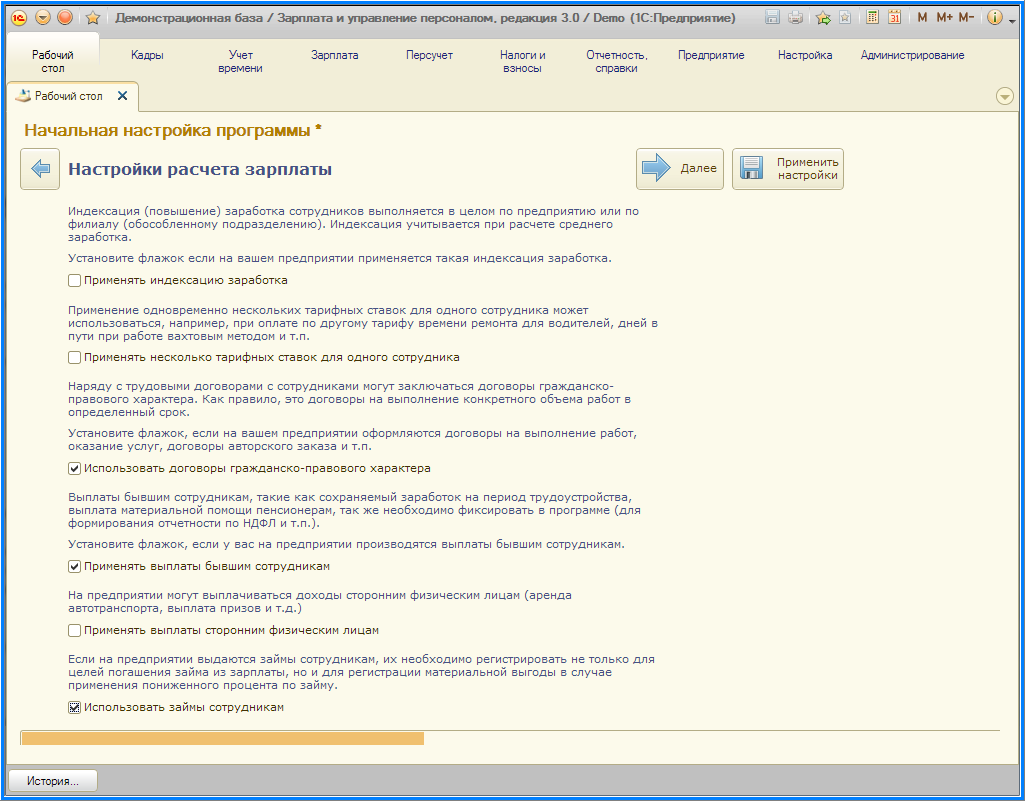Click the printer icon in title bar
This screenshot has width=1025, height=801.
(795, 18)
